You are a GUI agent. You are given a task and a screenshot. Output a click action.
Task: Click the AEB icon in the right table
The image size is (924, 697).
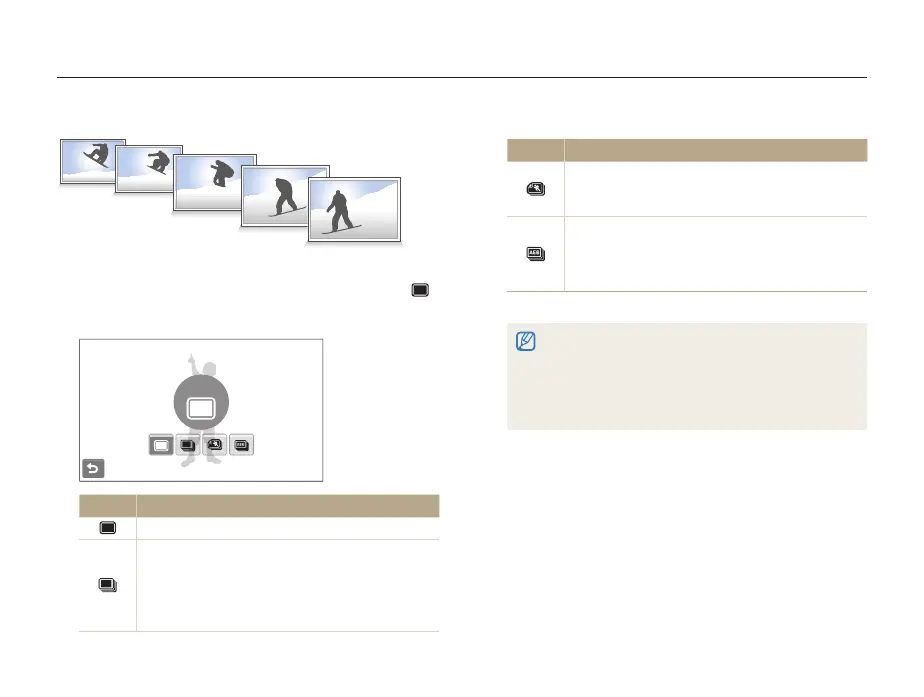pos(535,254)
